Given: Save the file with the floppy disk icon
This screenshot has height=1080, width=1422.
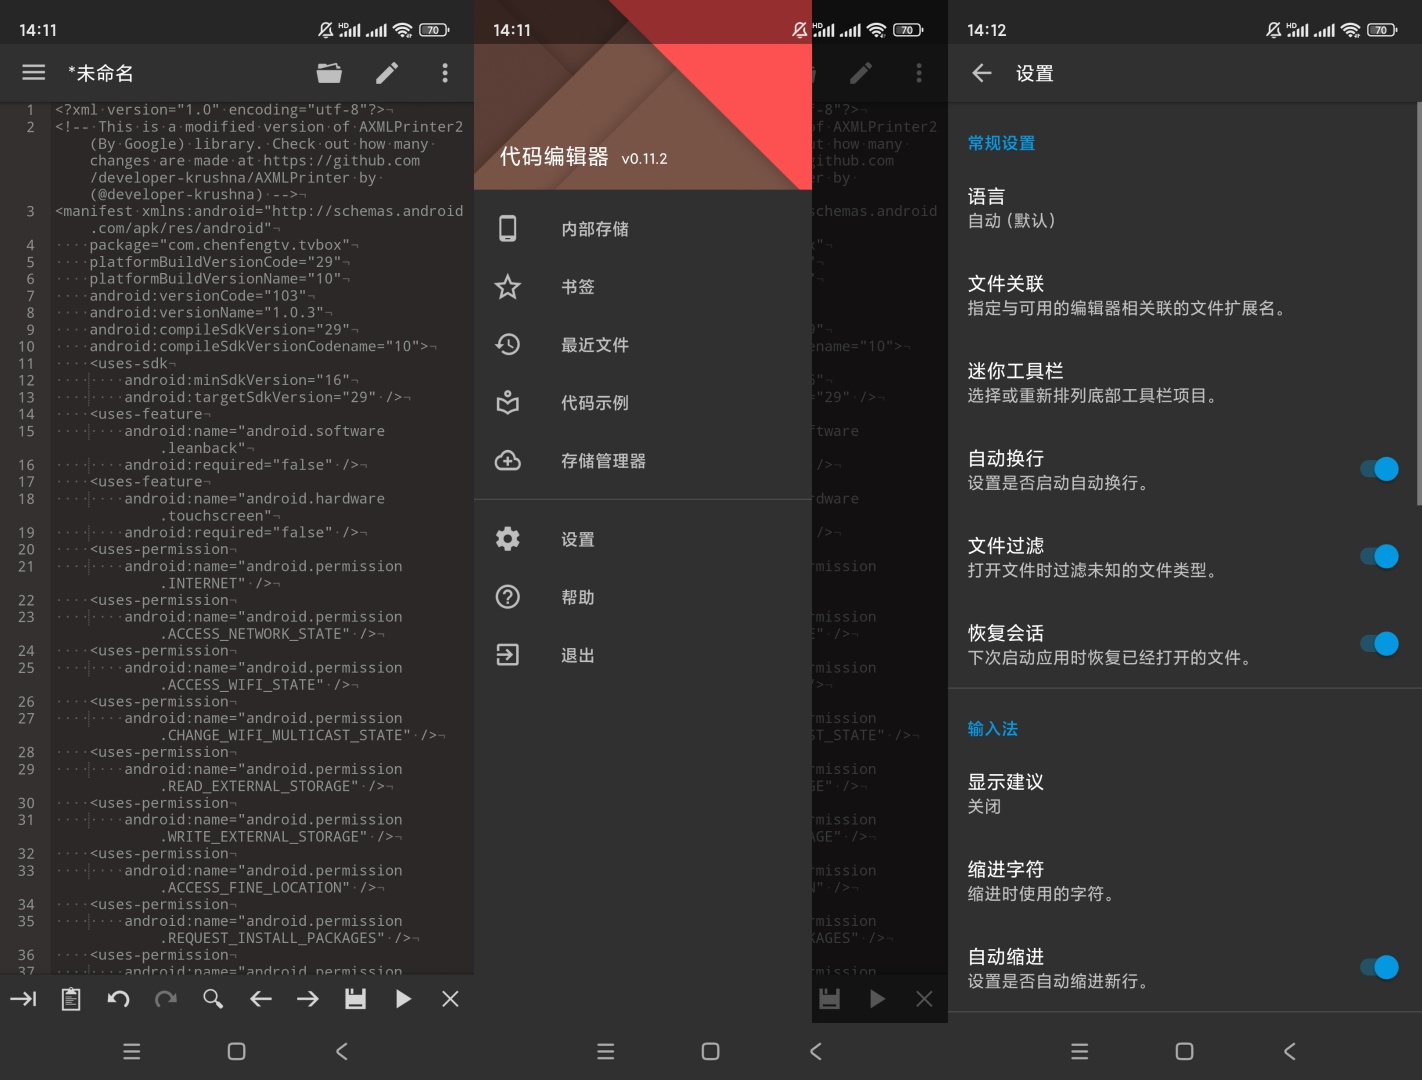Looking at the screenshot, I should tap(355, 999).
